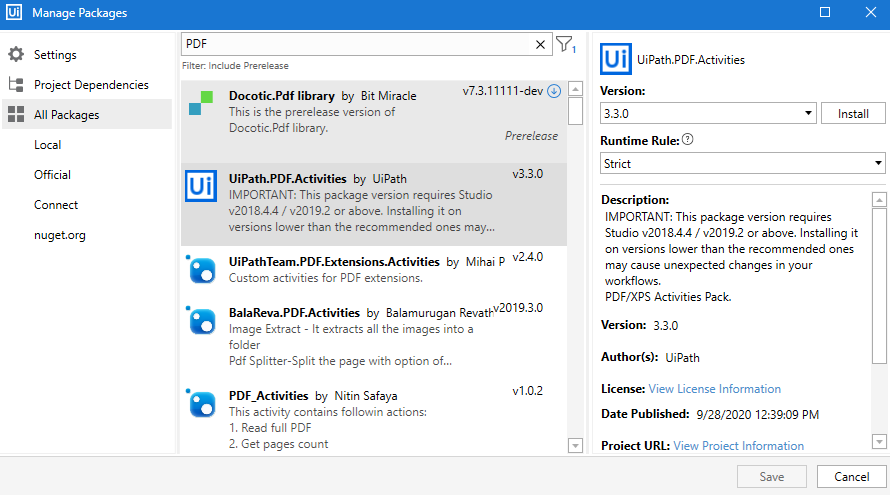Click the Runtime Rule help question mark

click(x=687, y=139)
